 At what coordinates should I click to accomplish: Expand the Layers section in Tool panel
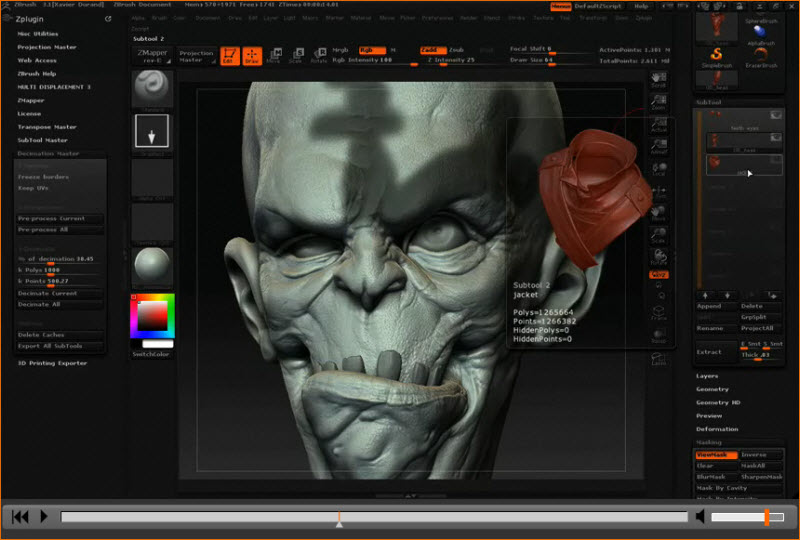click(x=707, y=376)
